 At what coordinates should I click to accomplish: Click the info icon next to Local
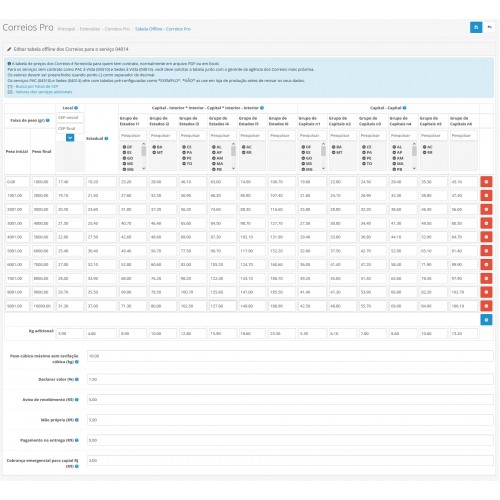point(76,108)
